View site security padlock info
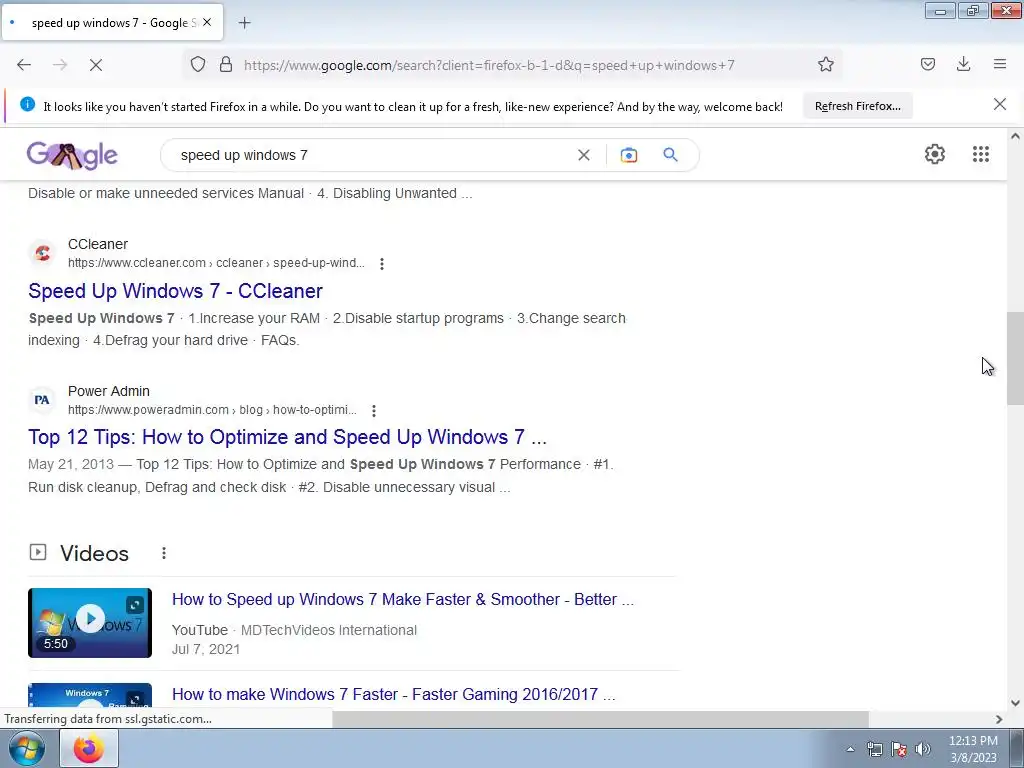Image resolution: width=1024 pixels, height=768 pixels. 226,64
